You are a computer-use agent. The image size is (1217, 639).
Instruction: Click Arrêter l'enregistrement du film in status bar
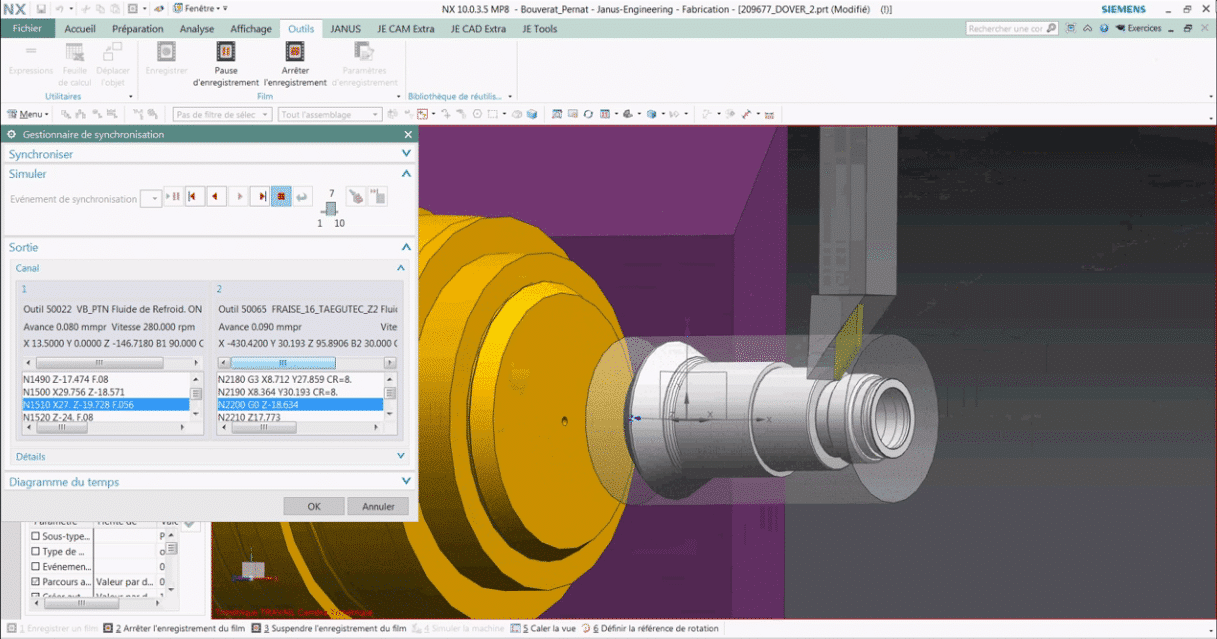pos(176,629)
